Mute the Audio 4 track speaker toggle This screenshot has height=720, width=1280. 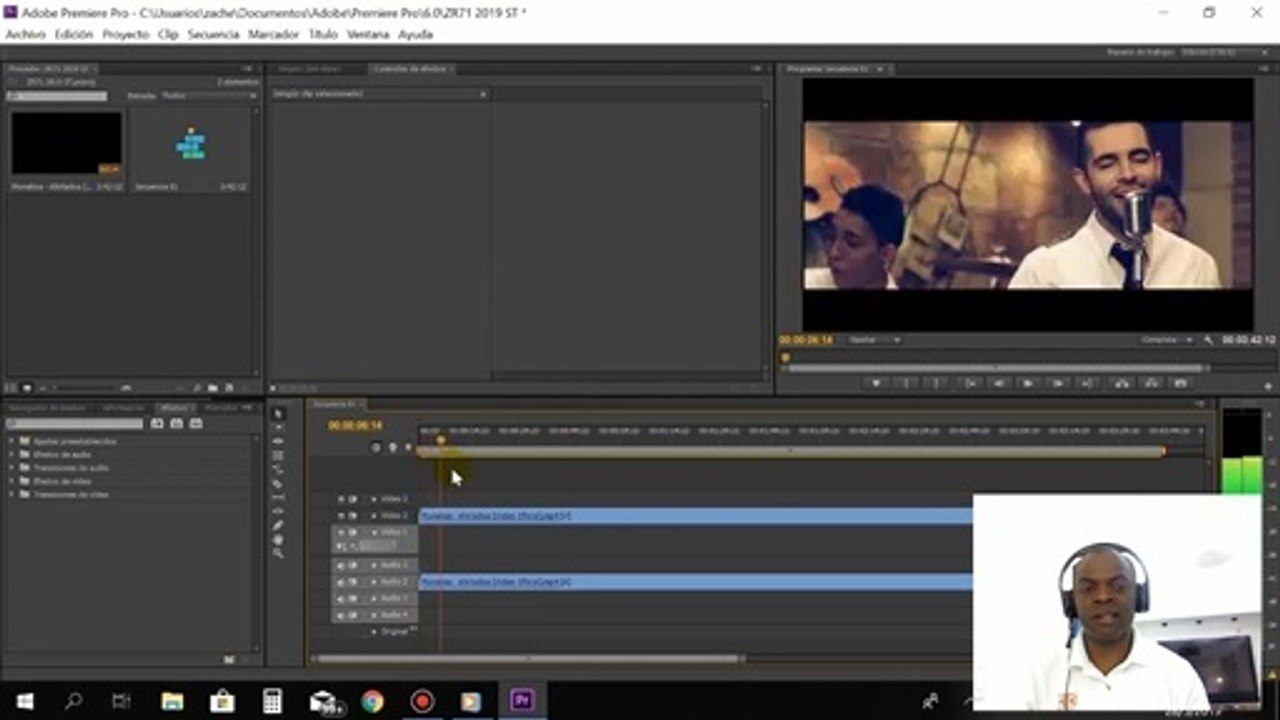point(340,615)
